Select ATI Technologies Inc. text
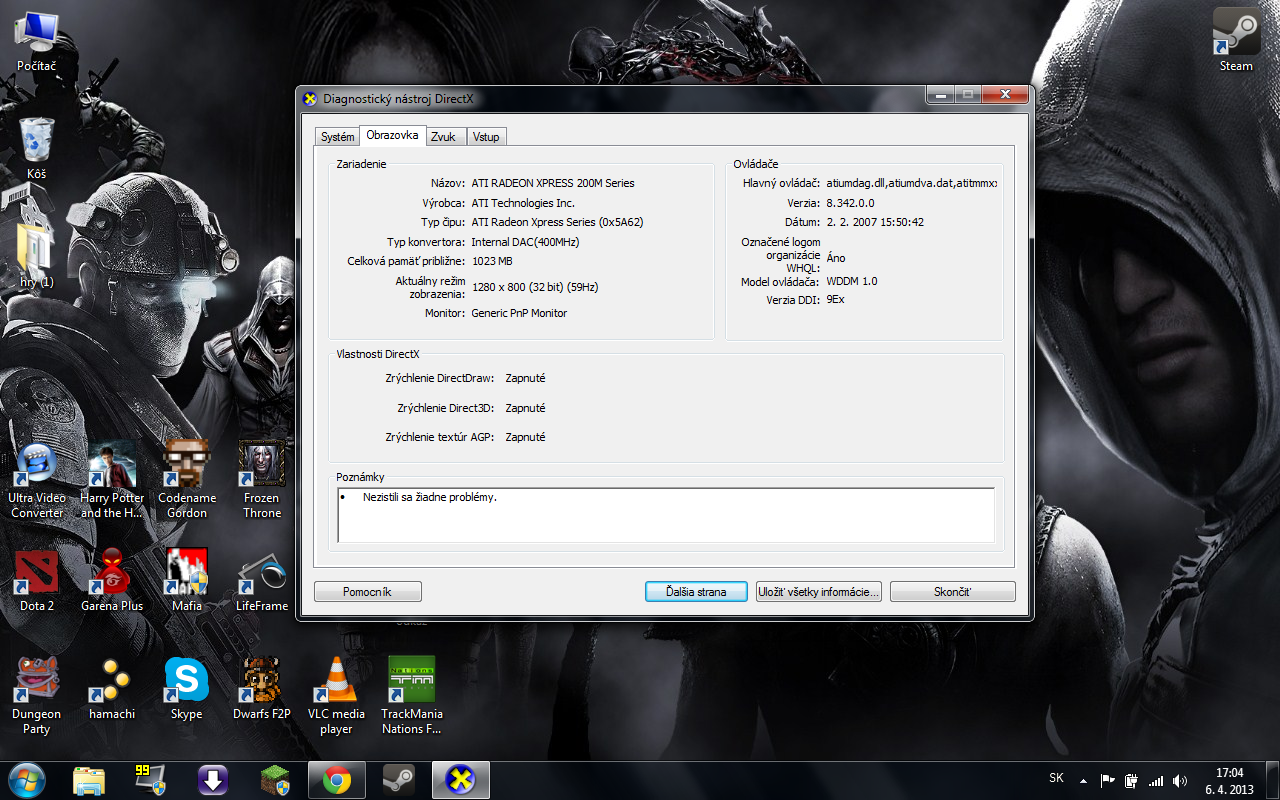 (x=523, y=203)
